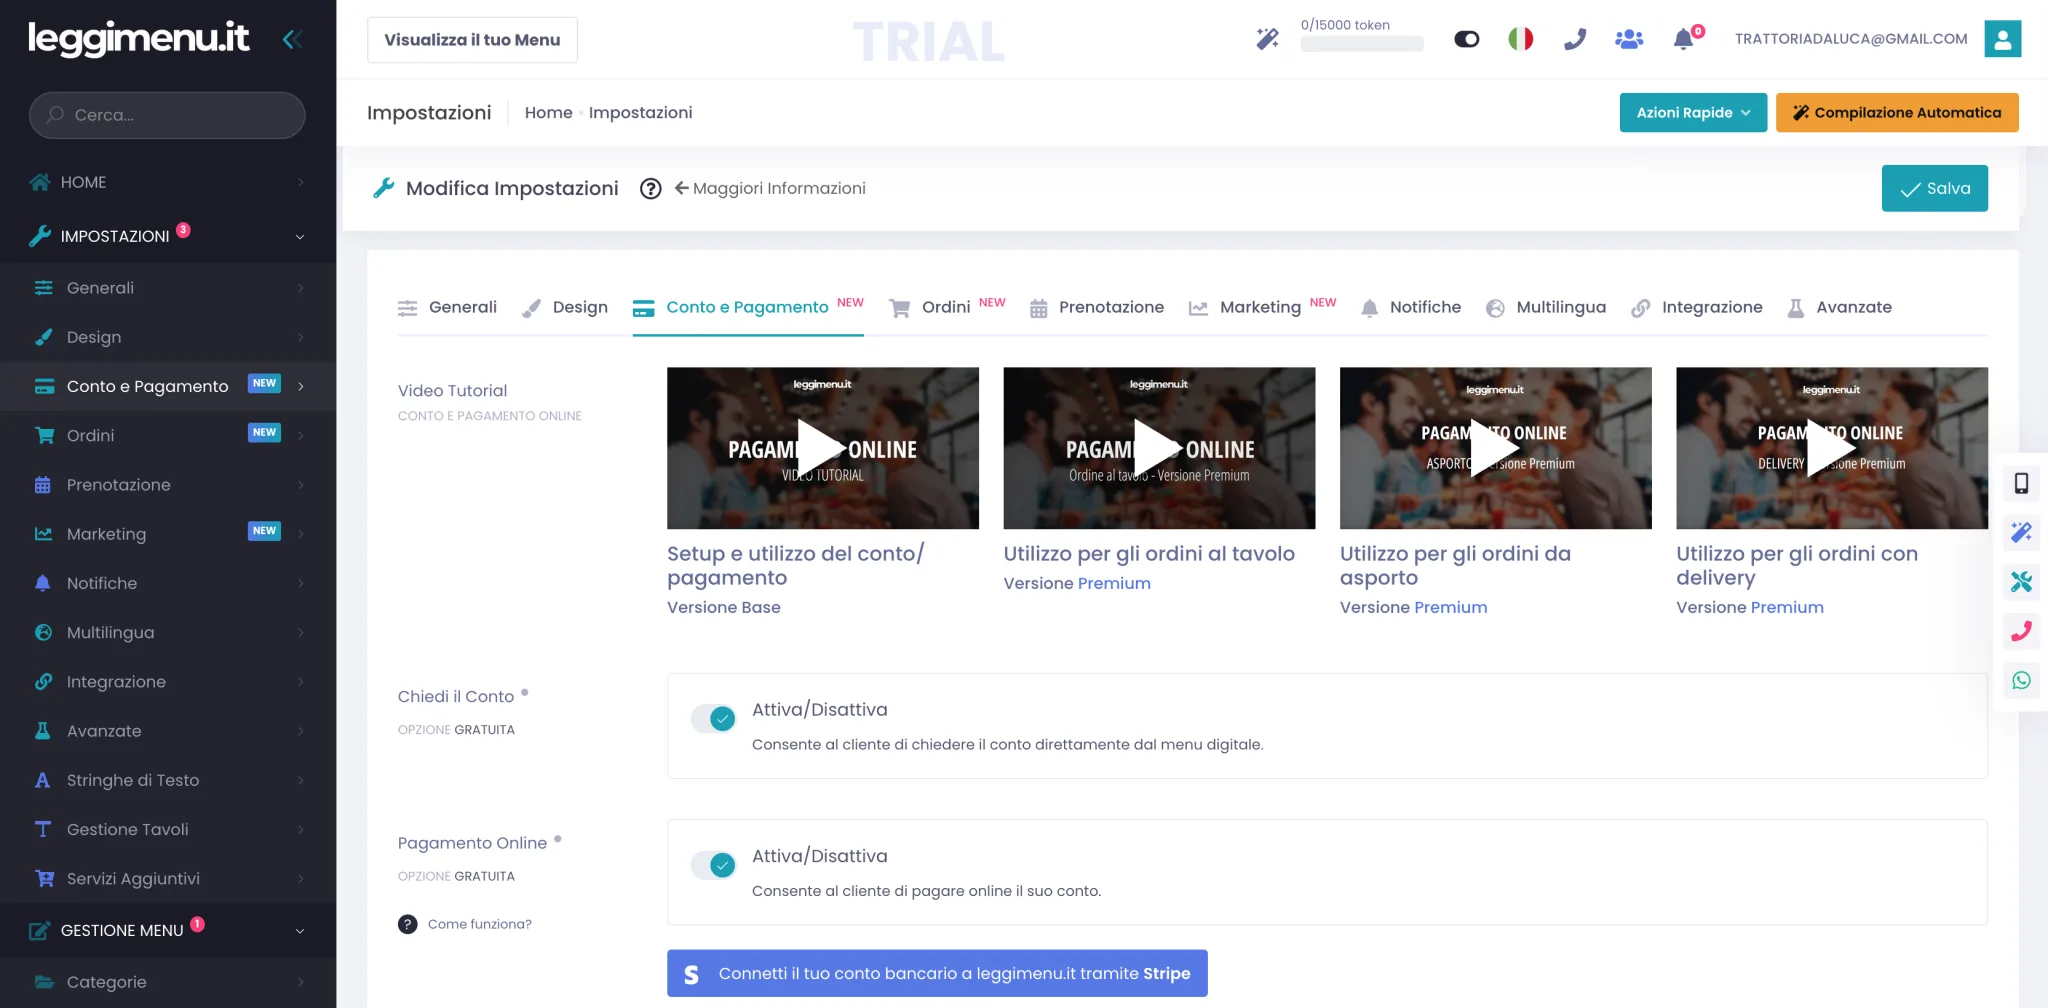Expand Marketing sidebar chevron
The height and width of the screenshot is (1008, 2048).
point(300,534)
